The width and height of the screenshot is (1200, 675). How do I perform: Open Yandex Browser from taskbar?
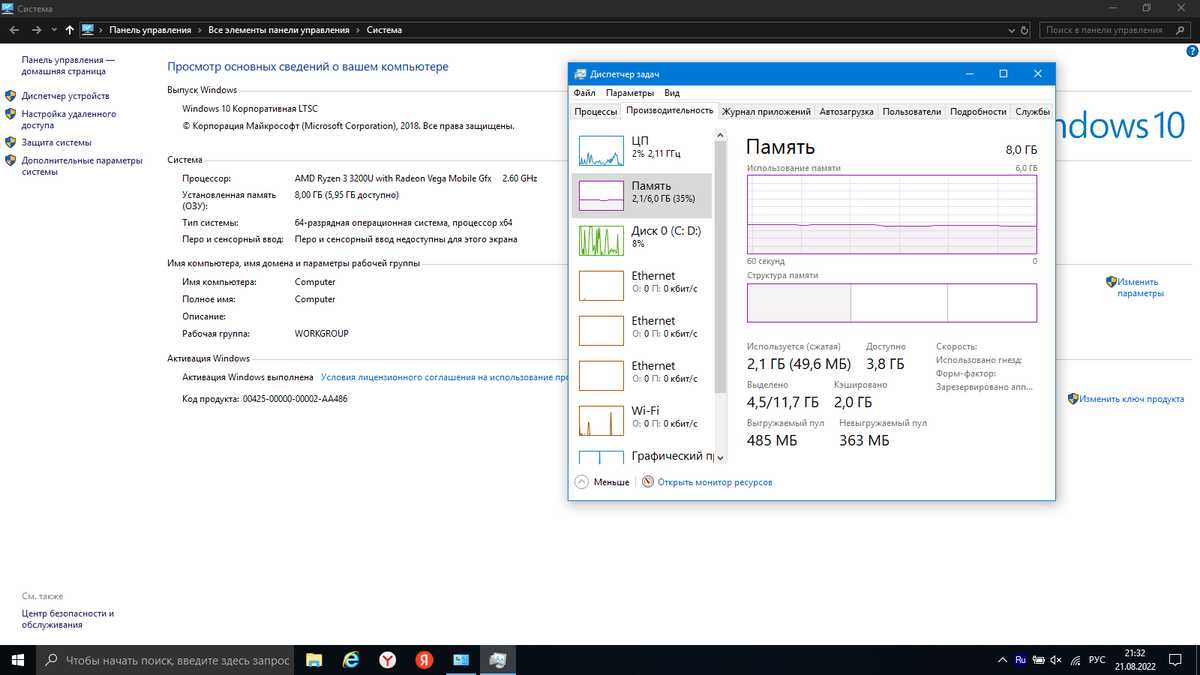[388, 660]
